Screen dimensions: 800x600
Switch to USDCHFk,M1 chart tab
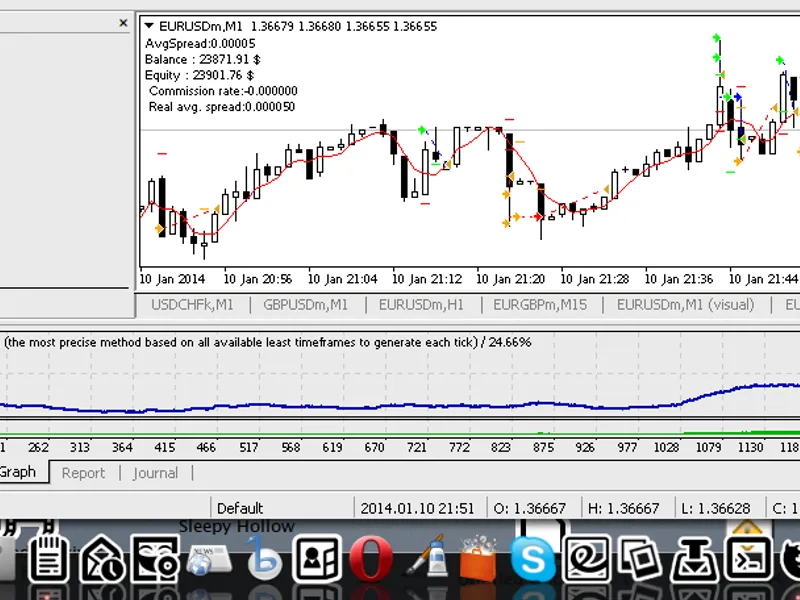coord(192,305)
